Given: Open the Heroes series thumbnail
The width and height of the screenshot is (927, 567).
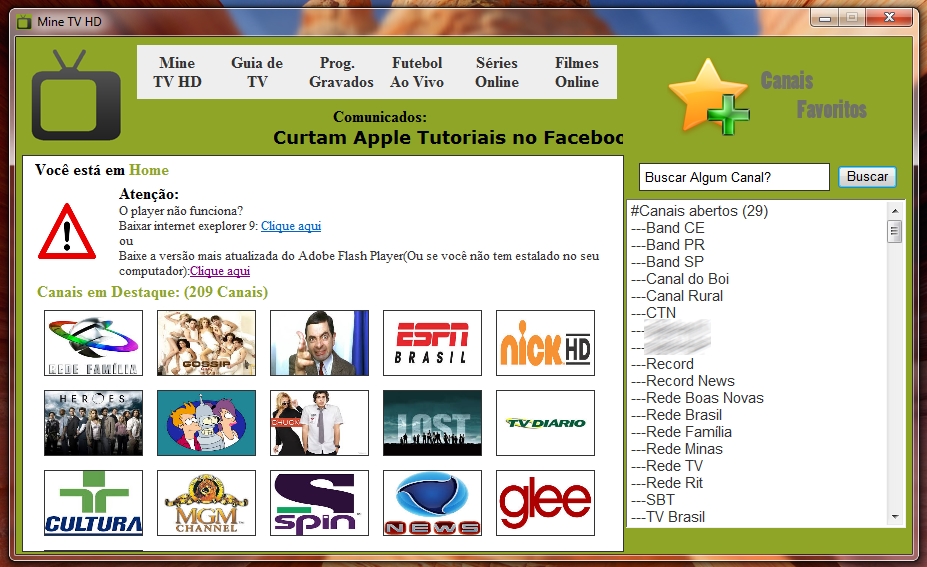Looking at the screenshot, I should [x=93, y=423].
